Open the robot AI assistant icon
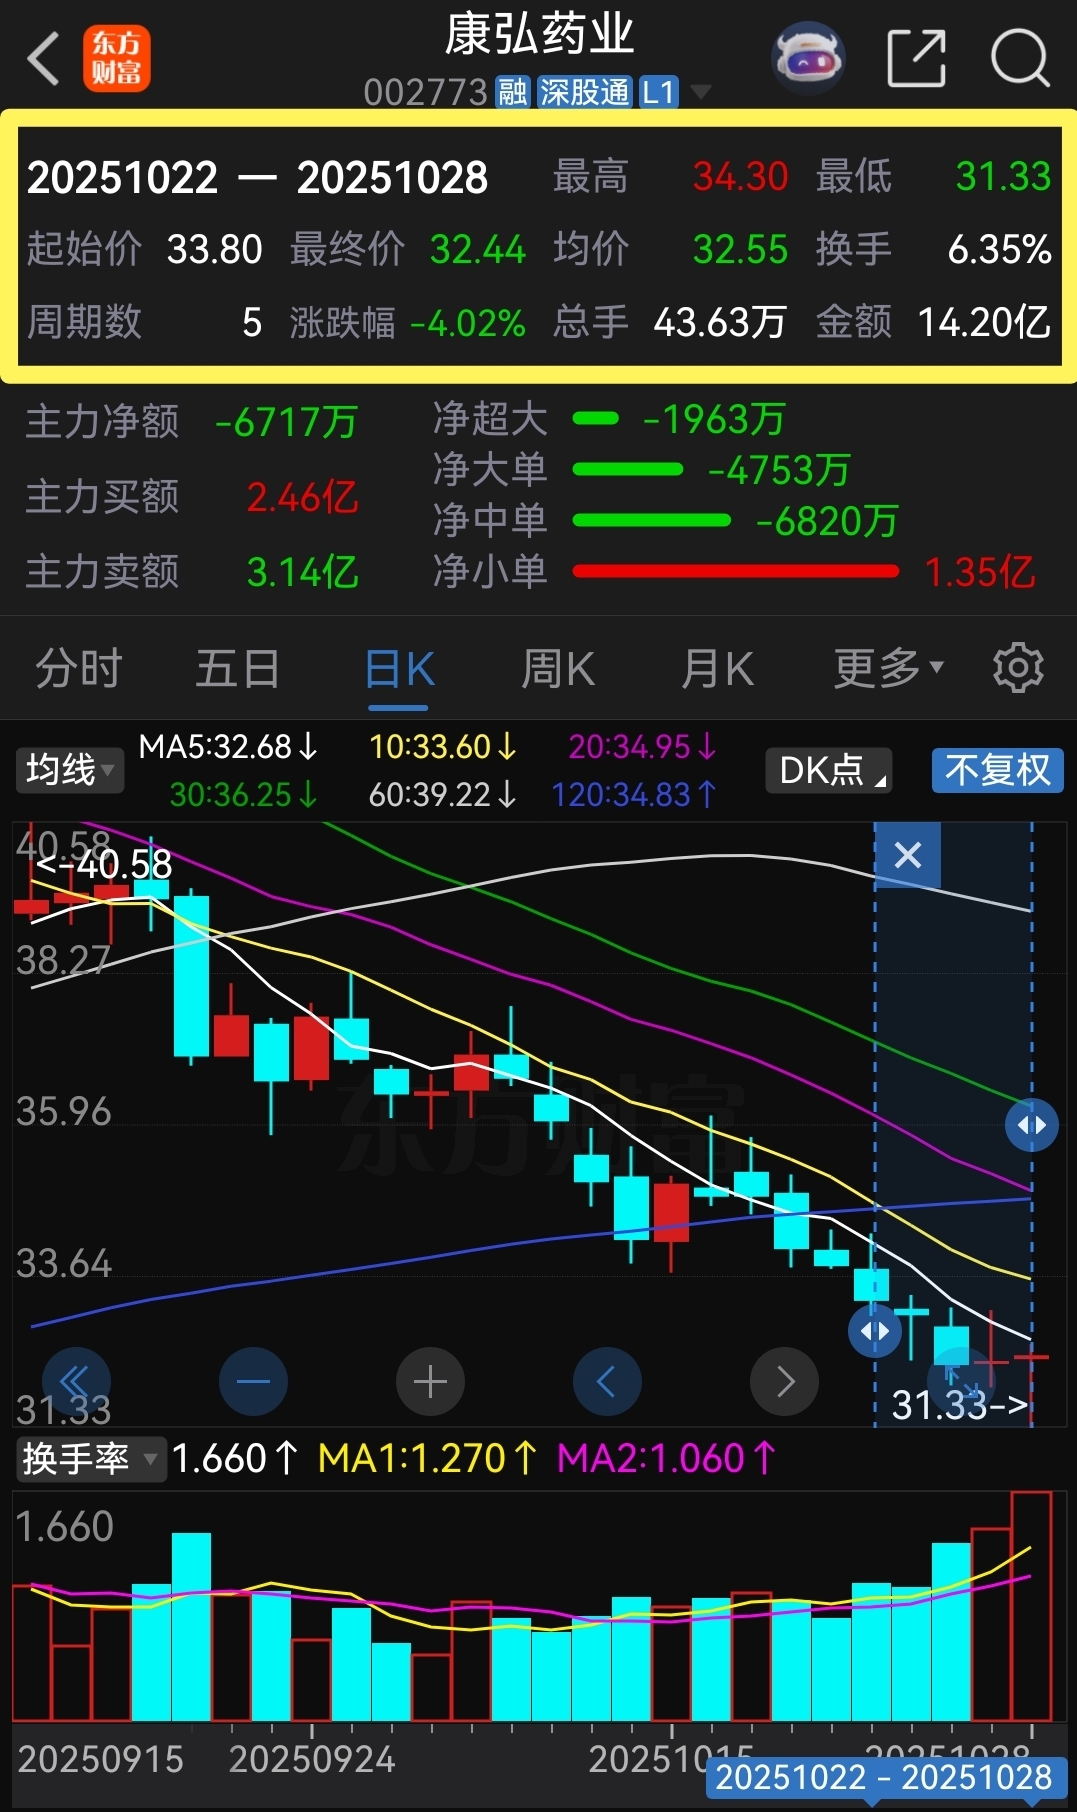Screen dimensions: 1077x1812 (x=809, y=58)
